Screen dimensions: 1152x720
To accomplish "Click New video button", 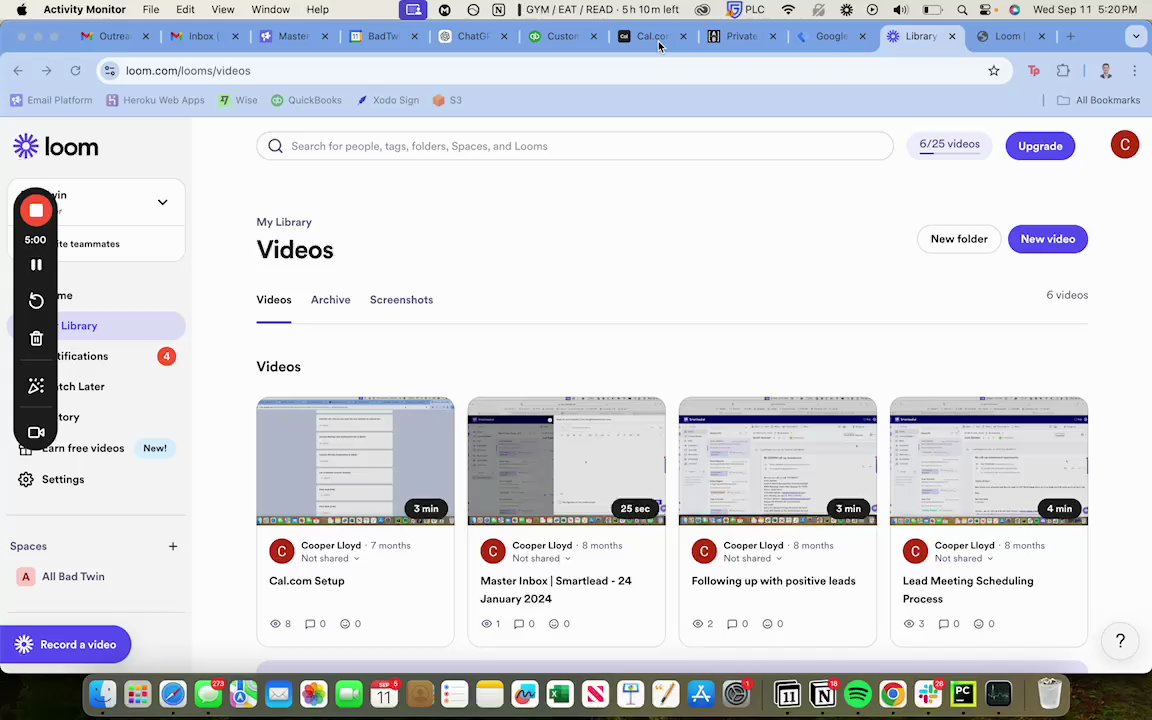I will (x=1048, y=239).
